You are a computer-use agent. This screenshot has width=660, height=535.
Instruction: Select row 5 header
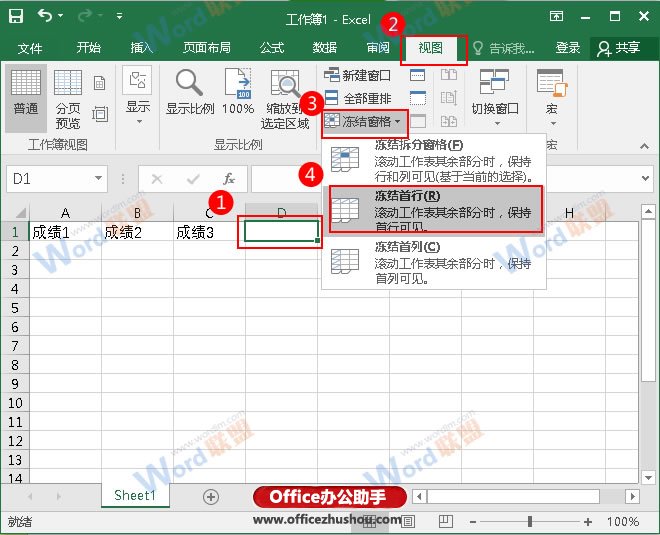[x=15, y=308]
